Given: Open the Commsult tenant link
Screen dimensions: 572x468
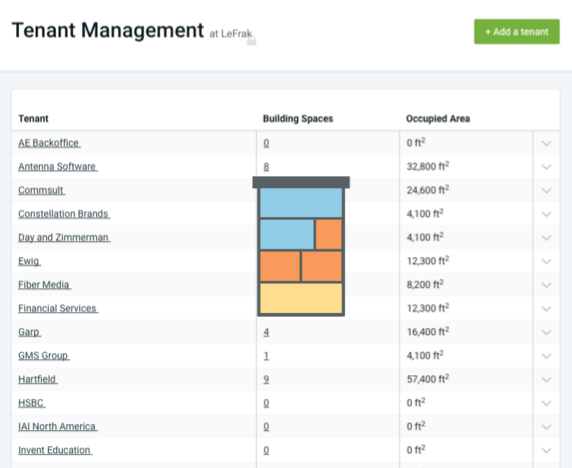Looking at the screenshot, I should pos(42,190).
